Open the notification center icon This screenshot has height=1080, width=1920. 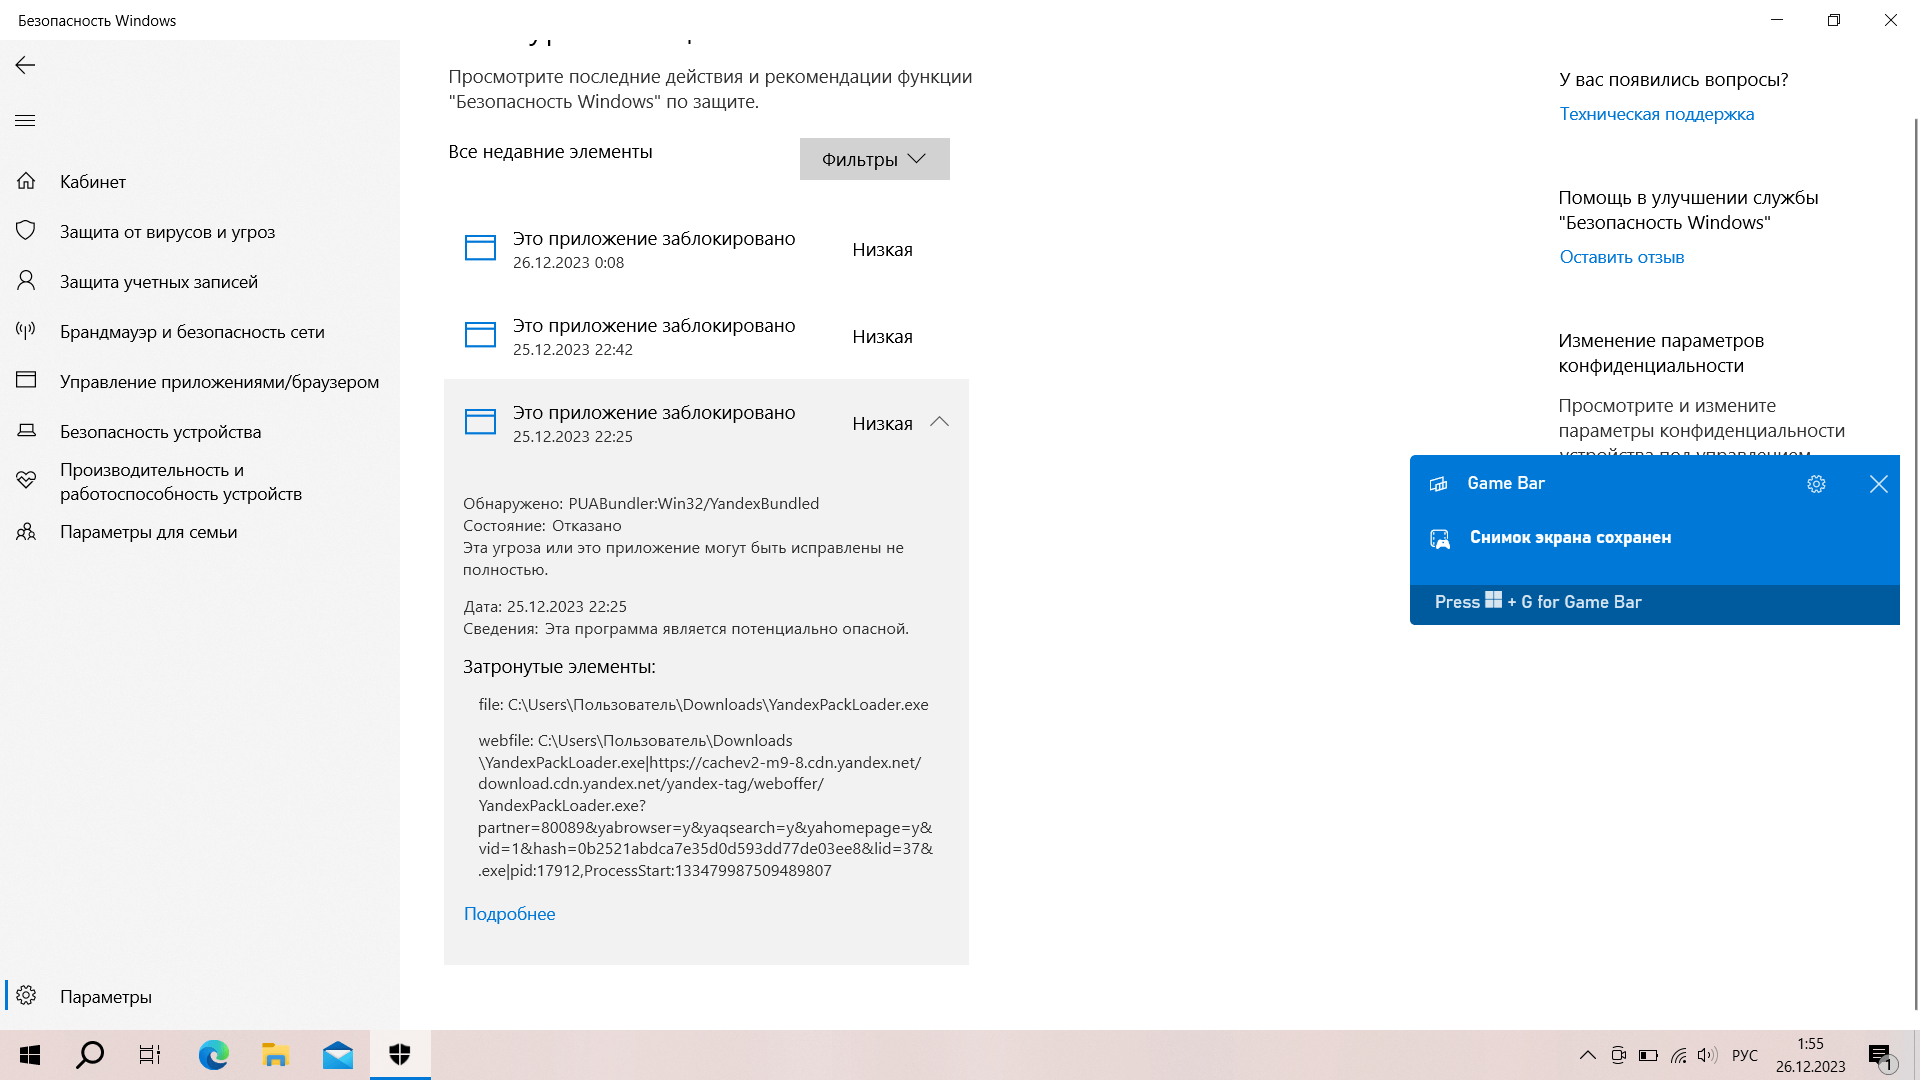pyautogui.click(x=1881, y=1055)
